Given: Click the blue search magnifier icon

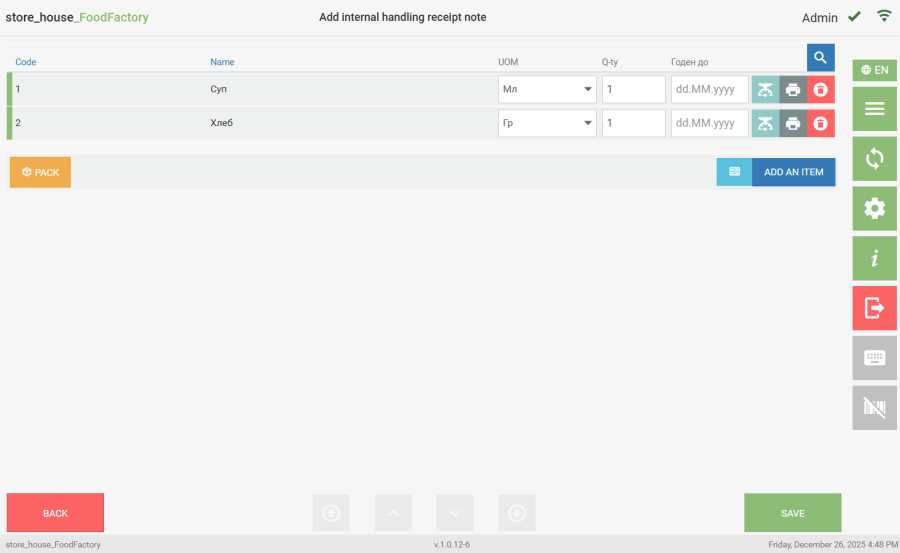Looking at the screenshot, I should (820, 58).
